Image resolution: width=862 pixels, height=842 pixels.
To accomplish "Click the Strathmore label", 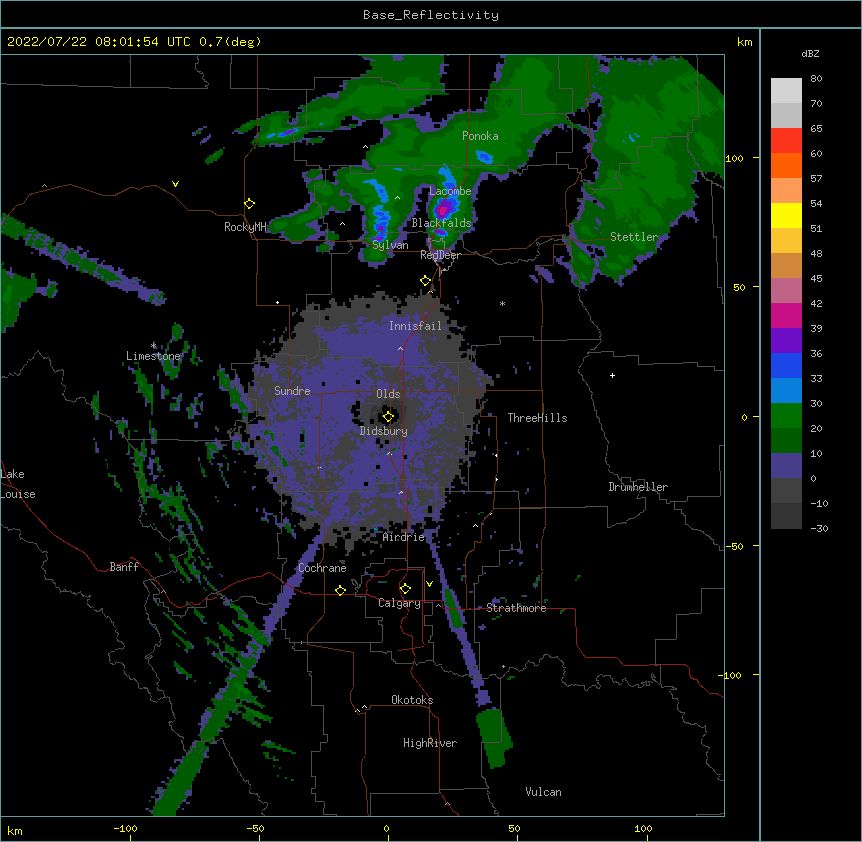I will tap(516, 608).
